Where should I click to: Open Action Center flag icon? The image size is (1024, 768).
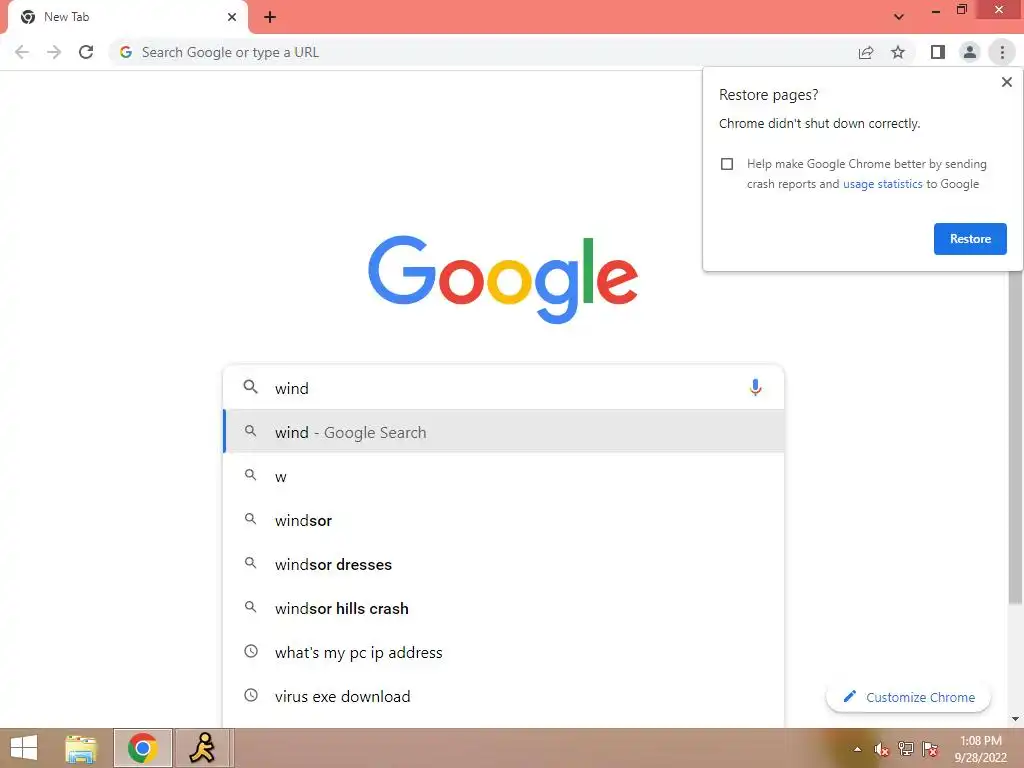click(930, 749)
